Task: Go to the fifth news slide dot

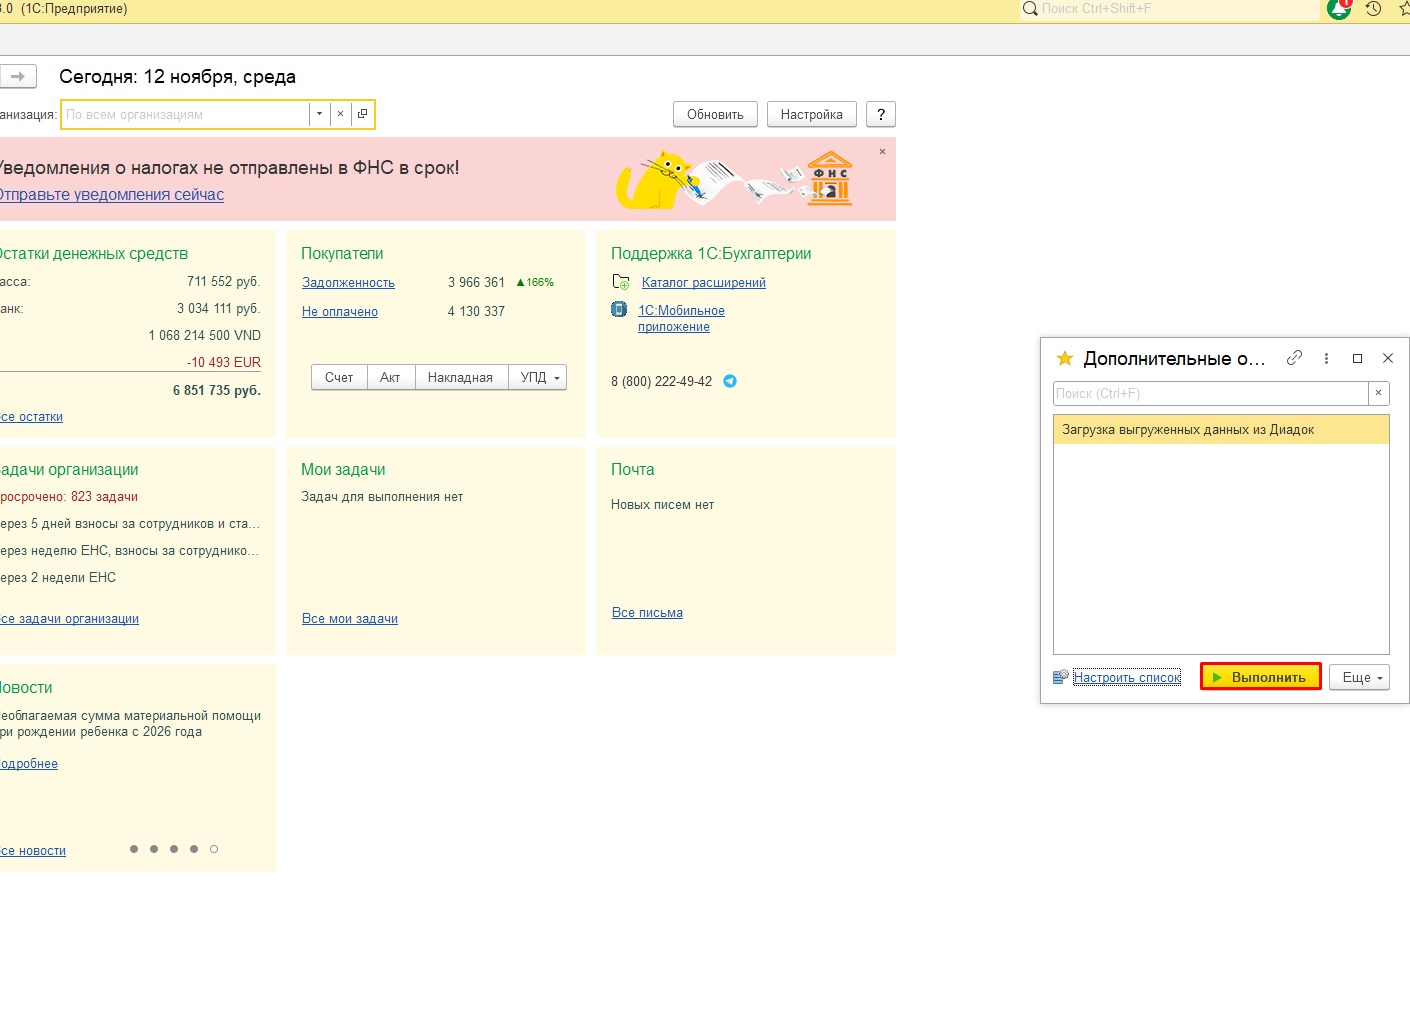Action: tap(214, 849)
